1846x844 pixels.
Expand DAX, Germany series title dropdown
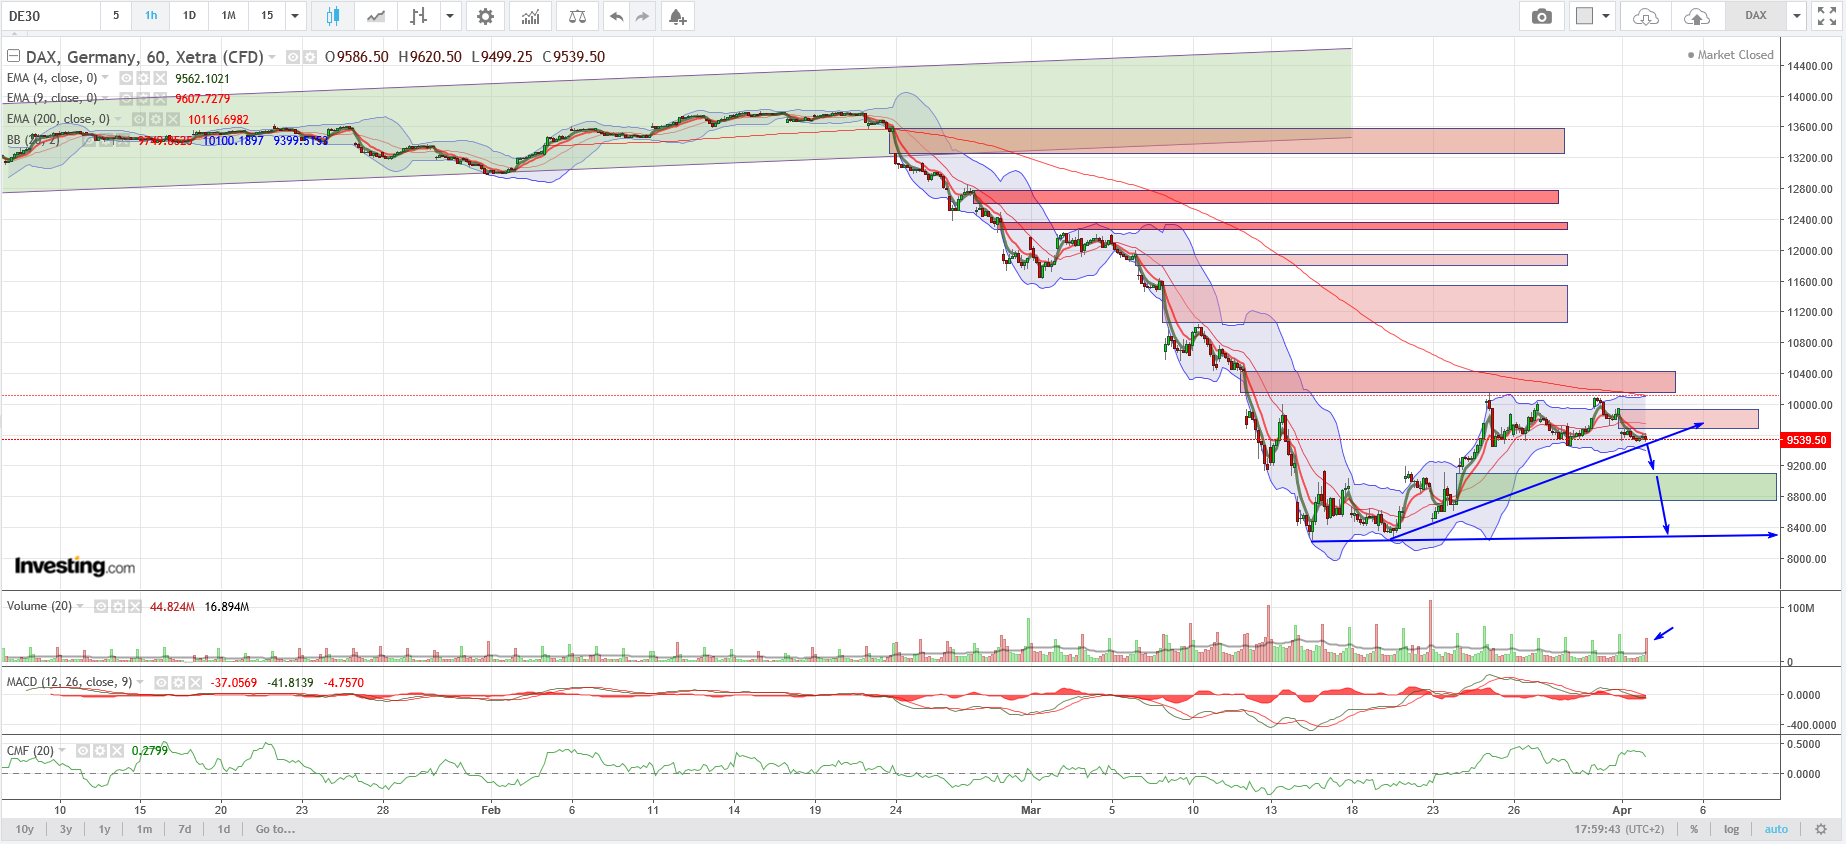pos(272,57)
